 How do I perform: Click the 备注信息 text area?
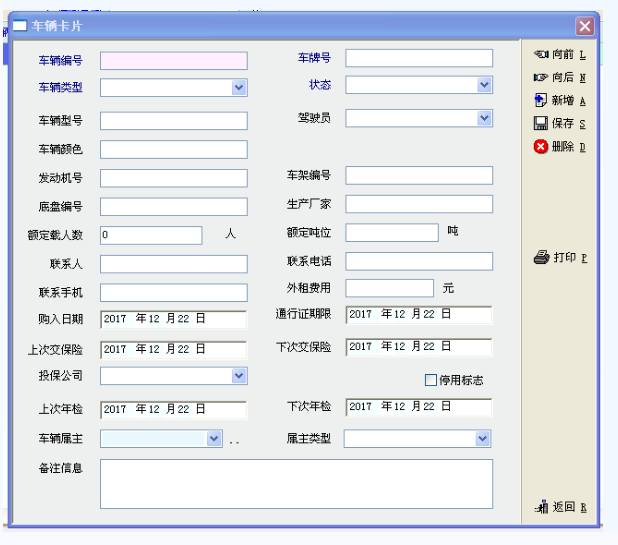(296, 483)
